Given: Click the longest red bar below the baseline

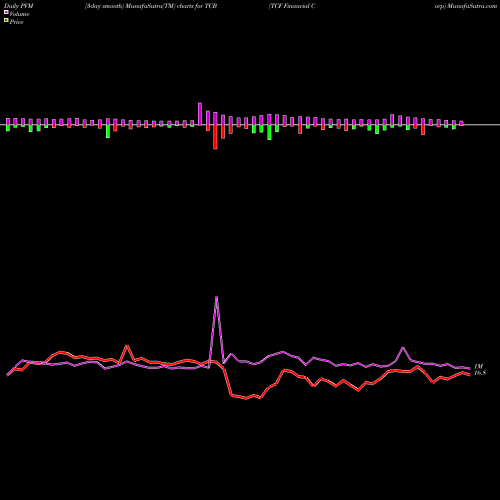Looking at the screenshot, I should click(x=215, y=137).
